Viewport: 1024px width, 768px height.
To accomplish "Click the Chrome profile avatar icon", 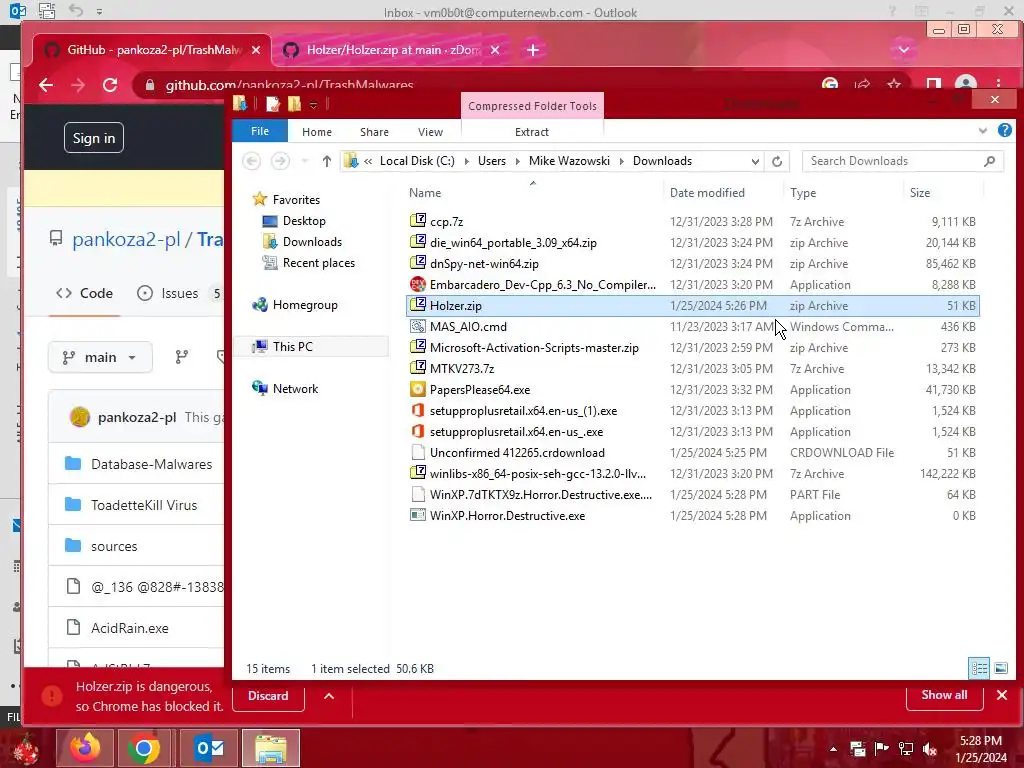I will pos(965,84).
